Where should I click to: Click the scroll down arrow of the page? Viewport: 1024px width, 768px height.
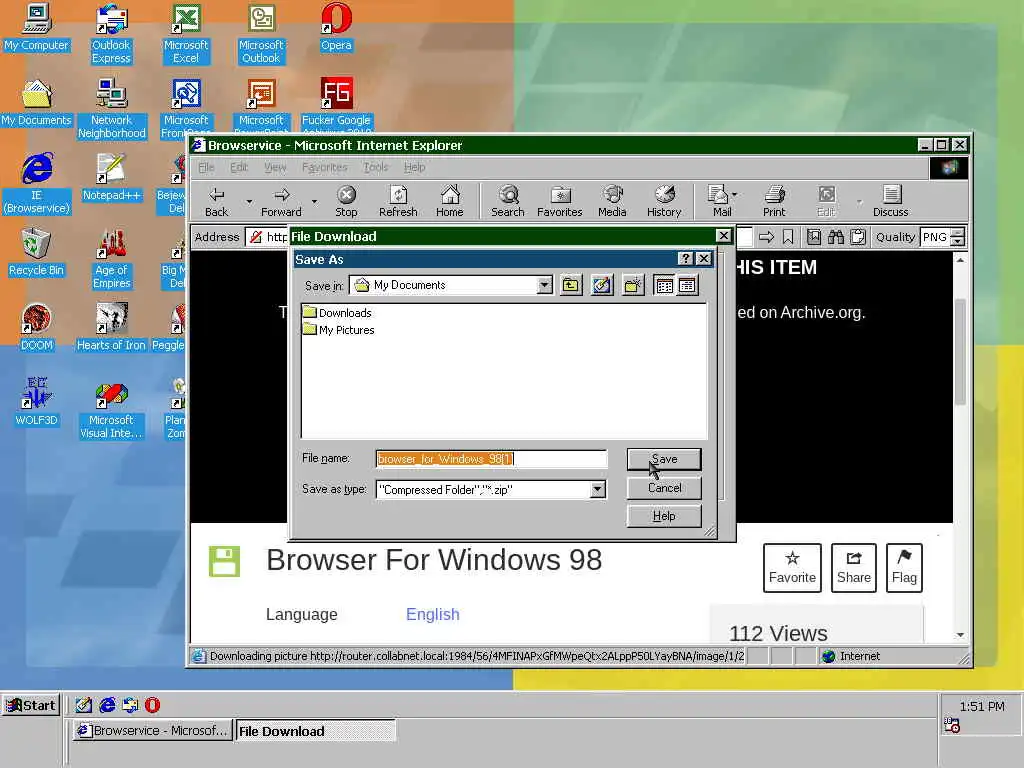959,635
